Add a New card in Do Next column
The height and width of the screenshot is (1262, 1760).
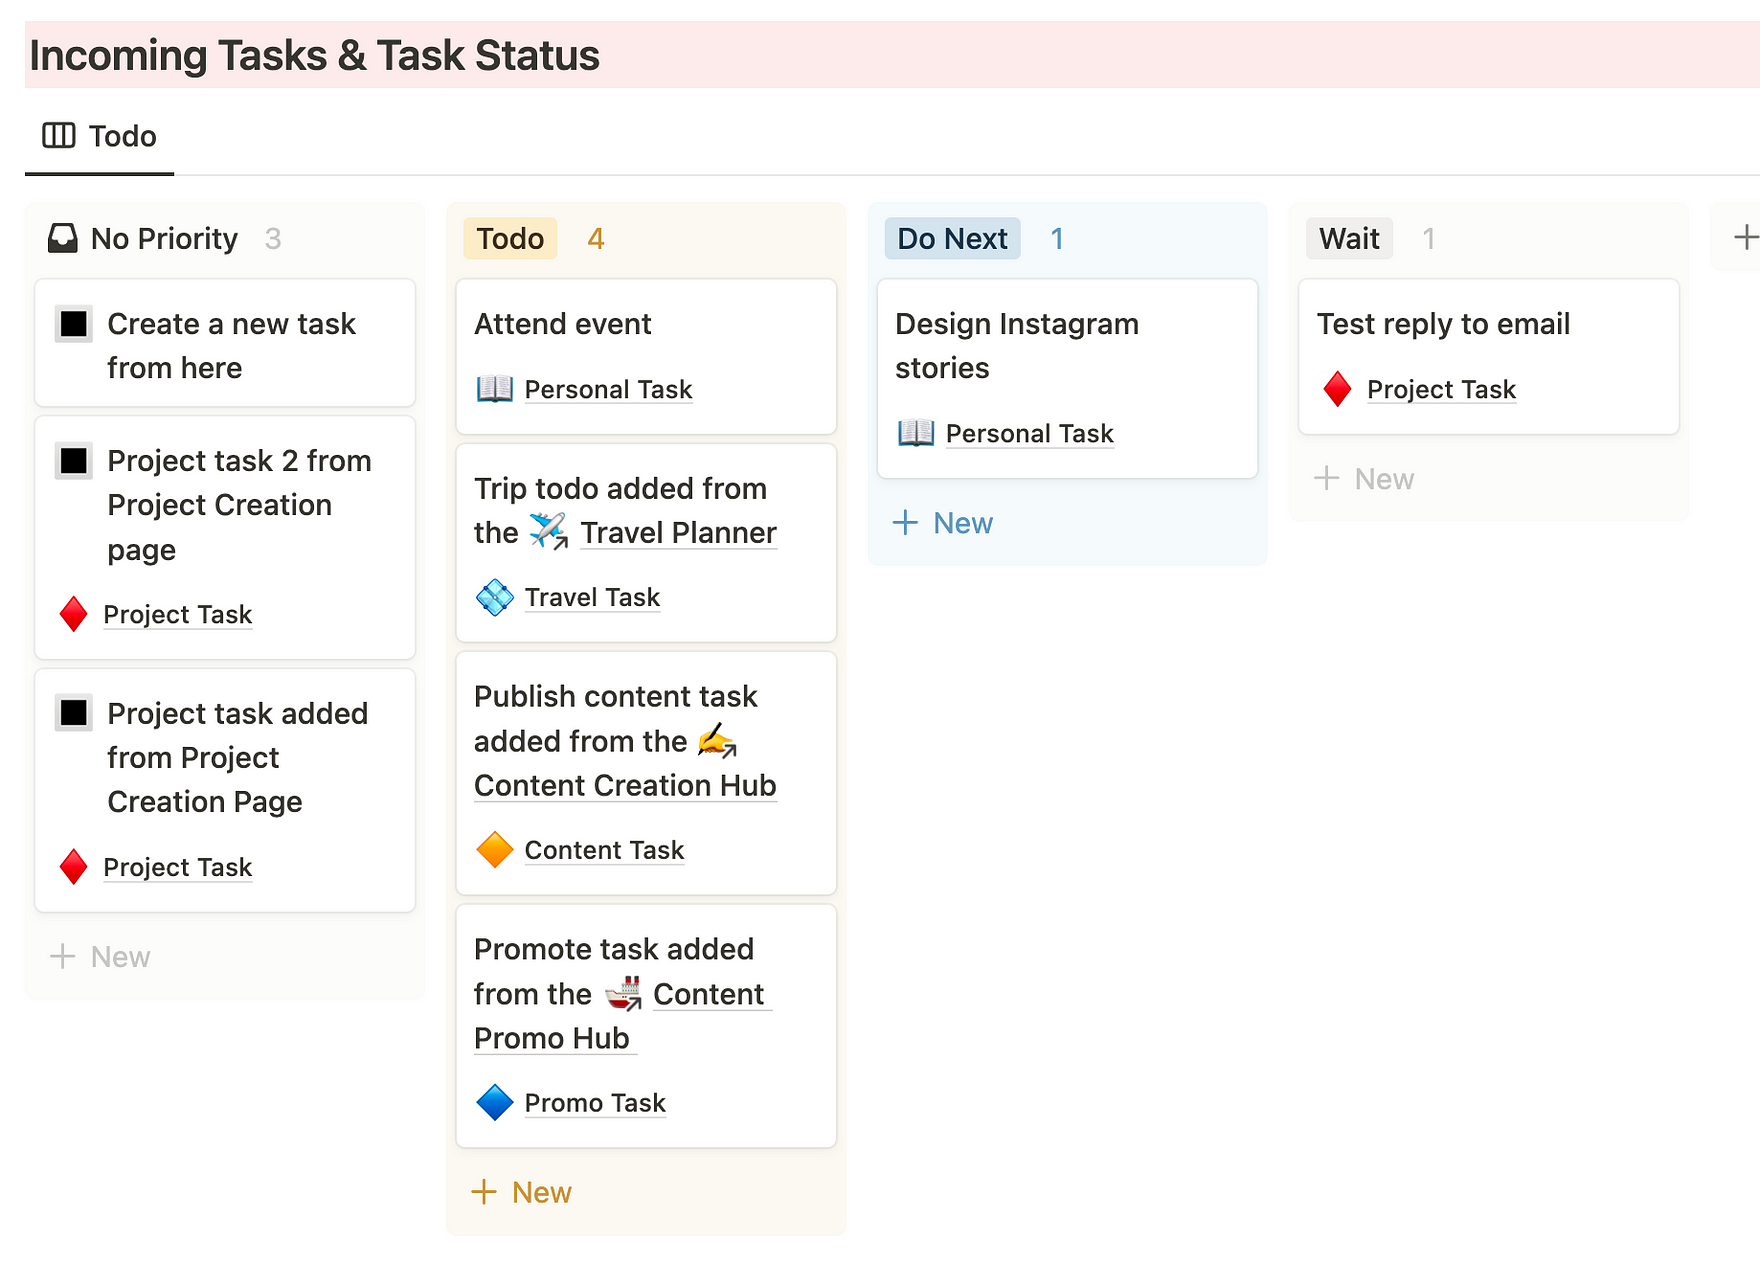943,523
